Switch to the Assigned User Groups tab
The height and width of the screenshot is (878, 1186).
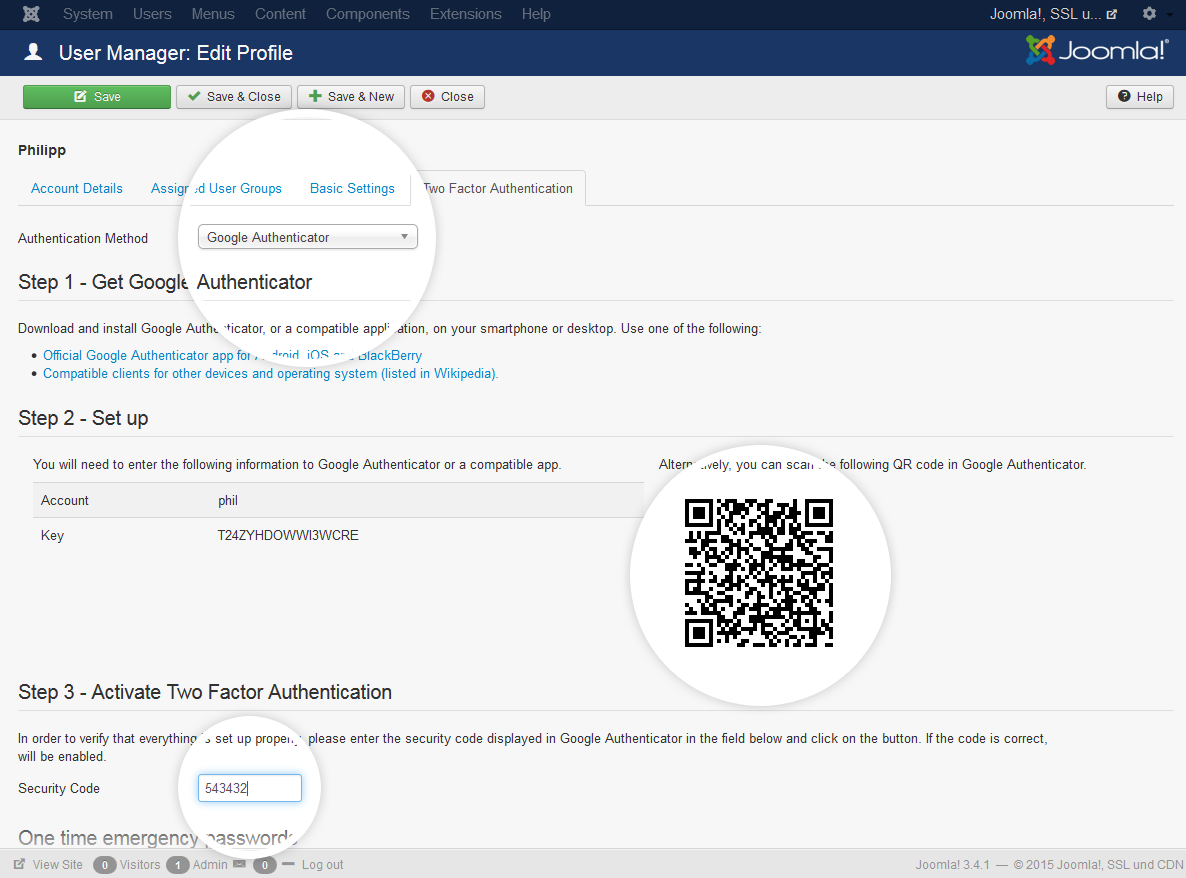[x=216, y=188]
